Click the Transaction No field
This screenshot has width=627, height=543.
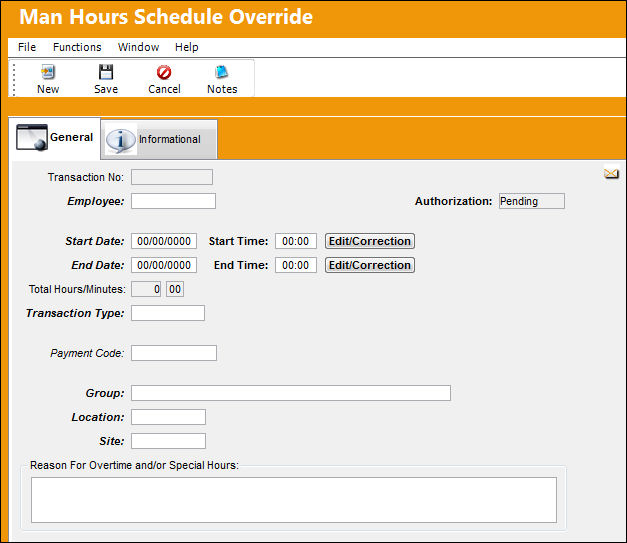pos(172,177)
